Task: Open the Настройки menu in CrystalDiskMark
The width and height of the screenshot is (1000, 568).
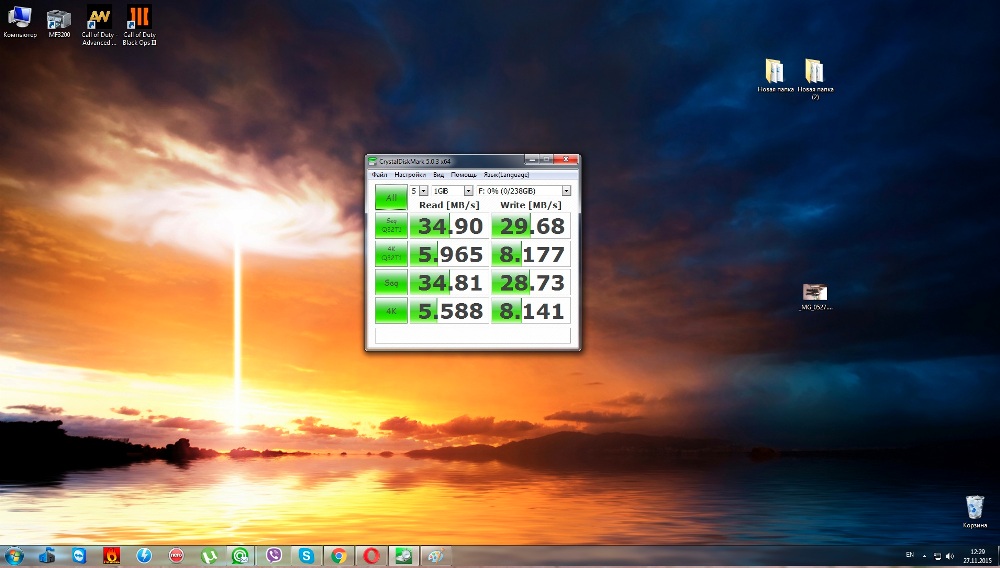Action: [409, 175]
